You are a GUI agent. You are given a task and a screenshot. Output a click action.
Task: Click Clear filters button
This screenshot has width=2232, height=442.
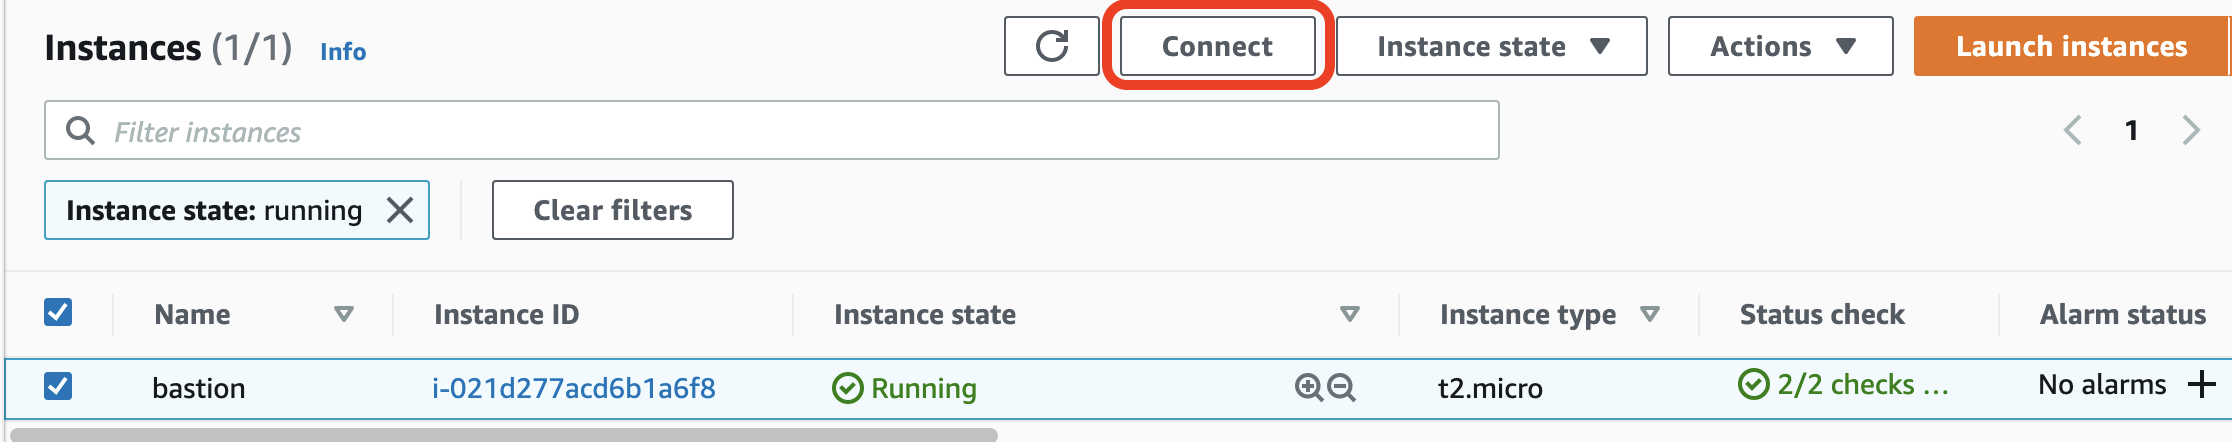(612, 210)
